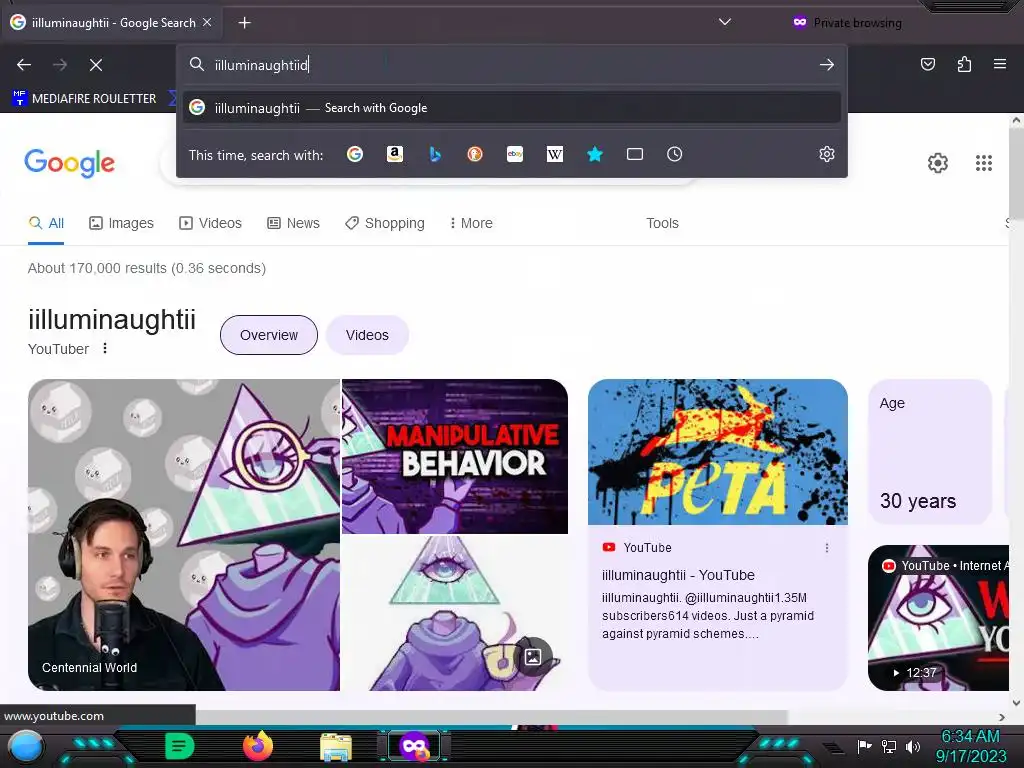
Task: Open Firefox from the taskbar
Action: (258, 746)
